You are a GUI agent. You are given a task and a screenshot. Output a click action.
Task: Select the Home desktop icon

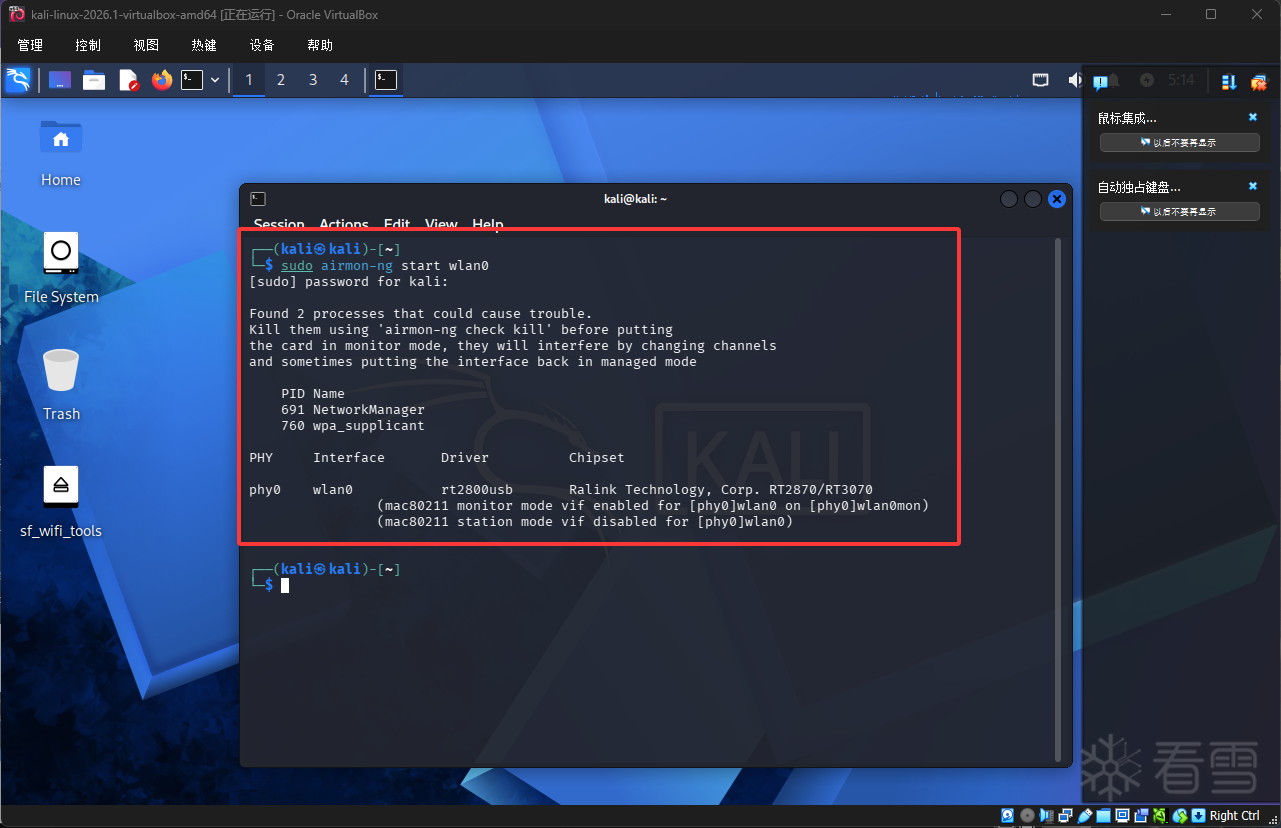click(x=61, y=153)
